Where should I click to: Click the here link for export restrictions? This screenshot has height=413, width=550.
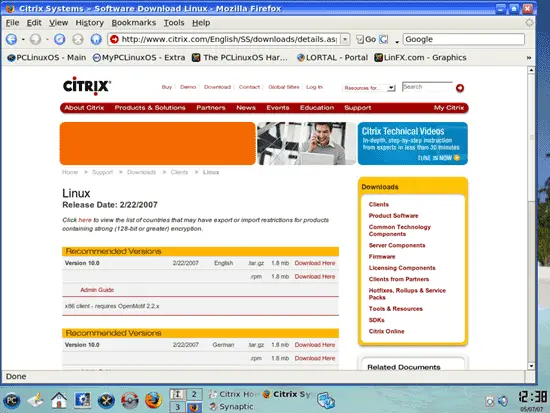(85, 220)
